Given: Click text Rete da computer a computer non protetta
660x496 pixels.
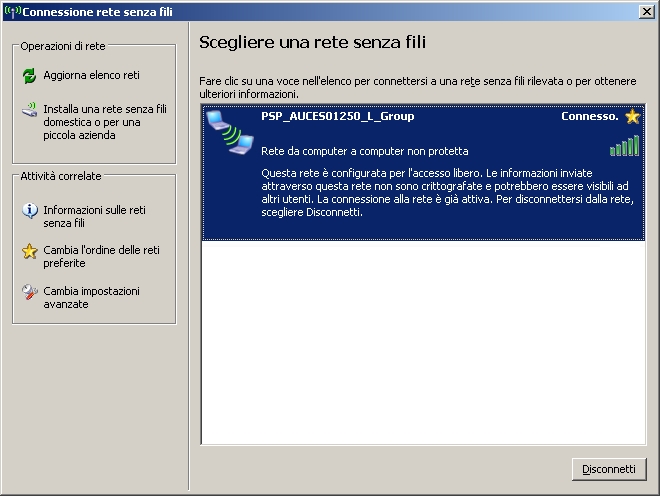Looking at the screenshot, I should click(365, 151).
